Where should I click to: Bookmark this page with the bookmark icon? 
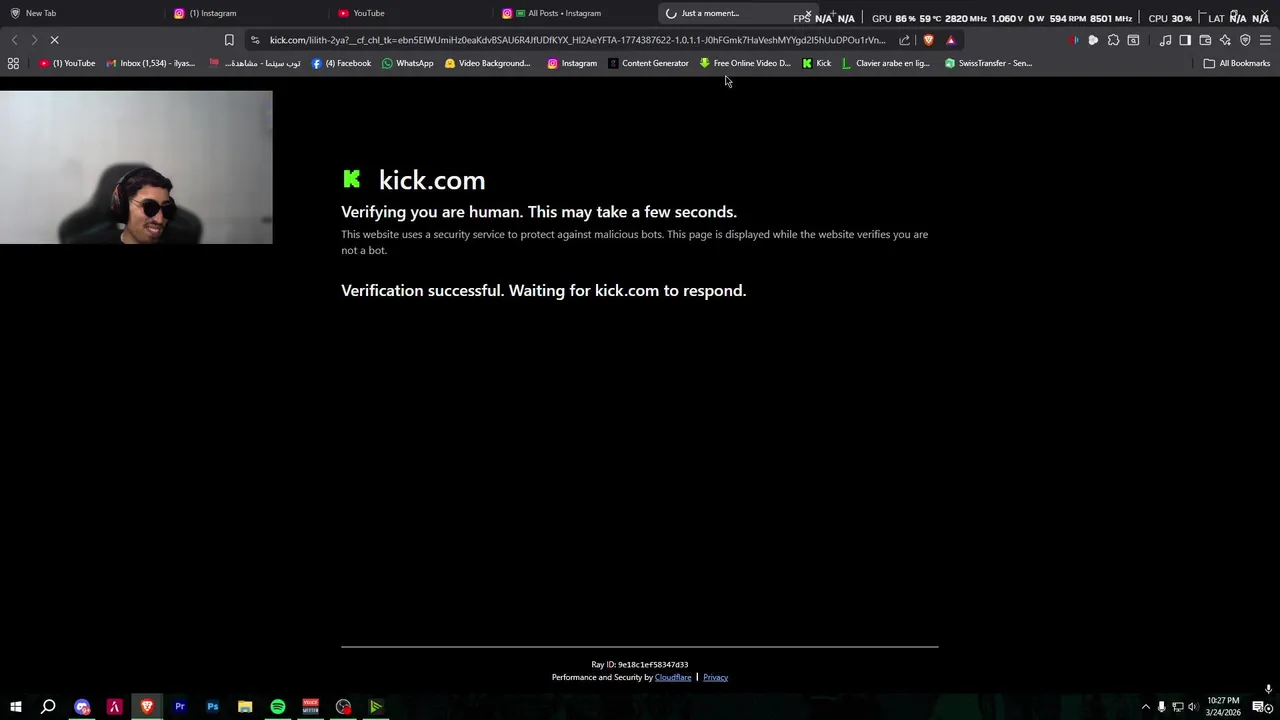coord(229,40)
